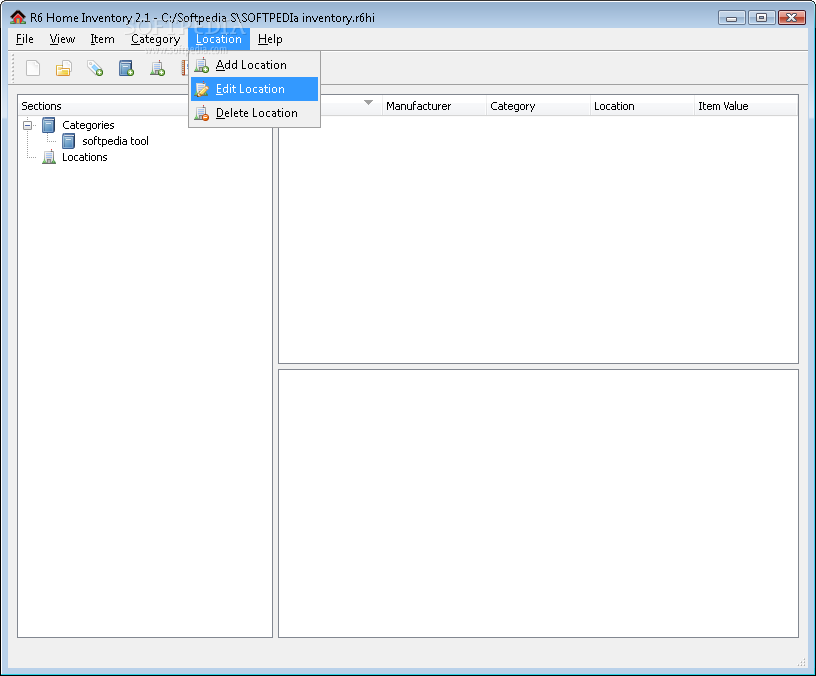Viewport: 816px width, 676px height.
Task: Choose Add Location from the menu
Action: pos(254,65)
